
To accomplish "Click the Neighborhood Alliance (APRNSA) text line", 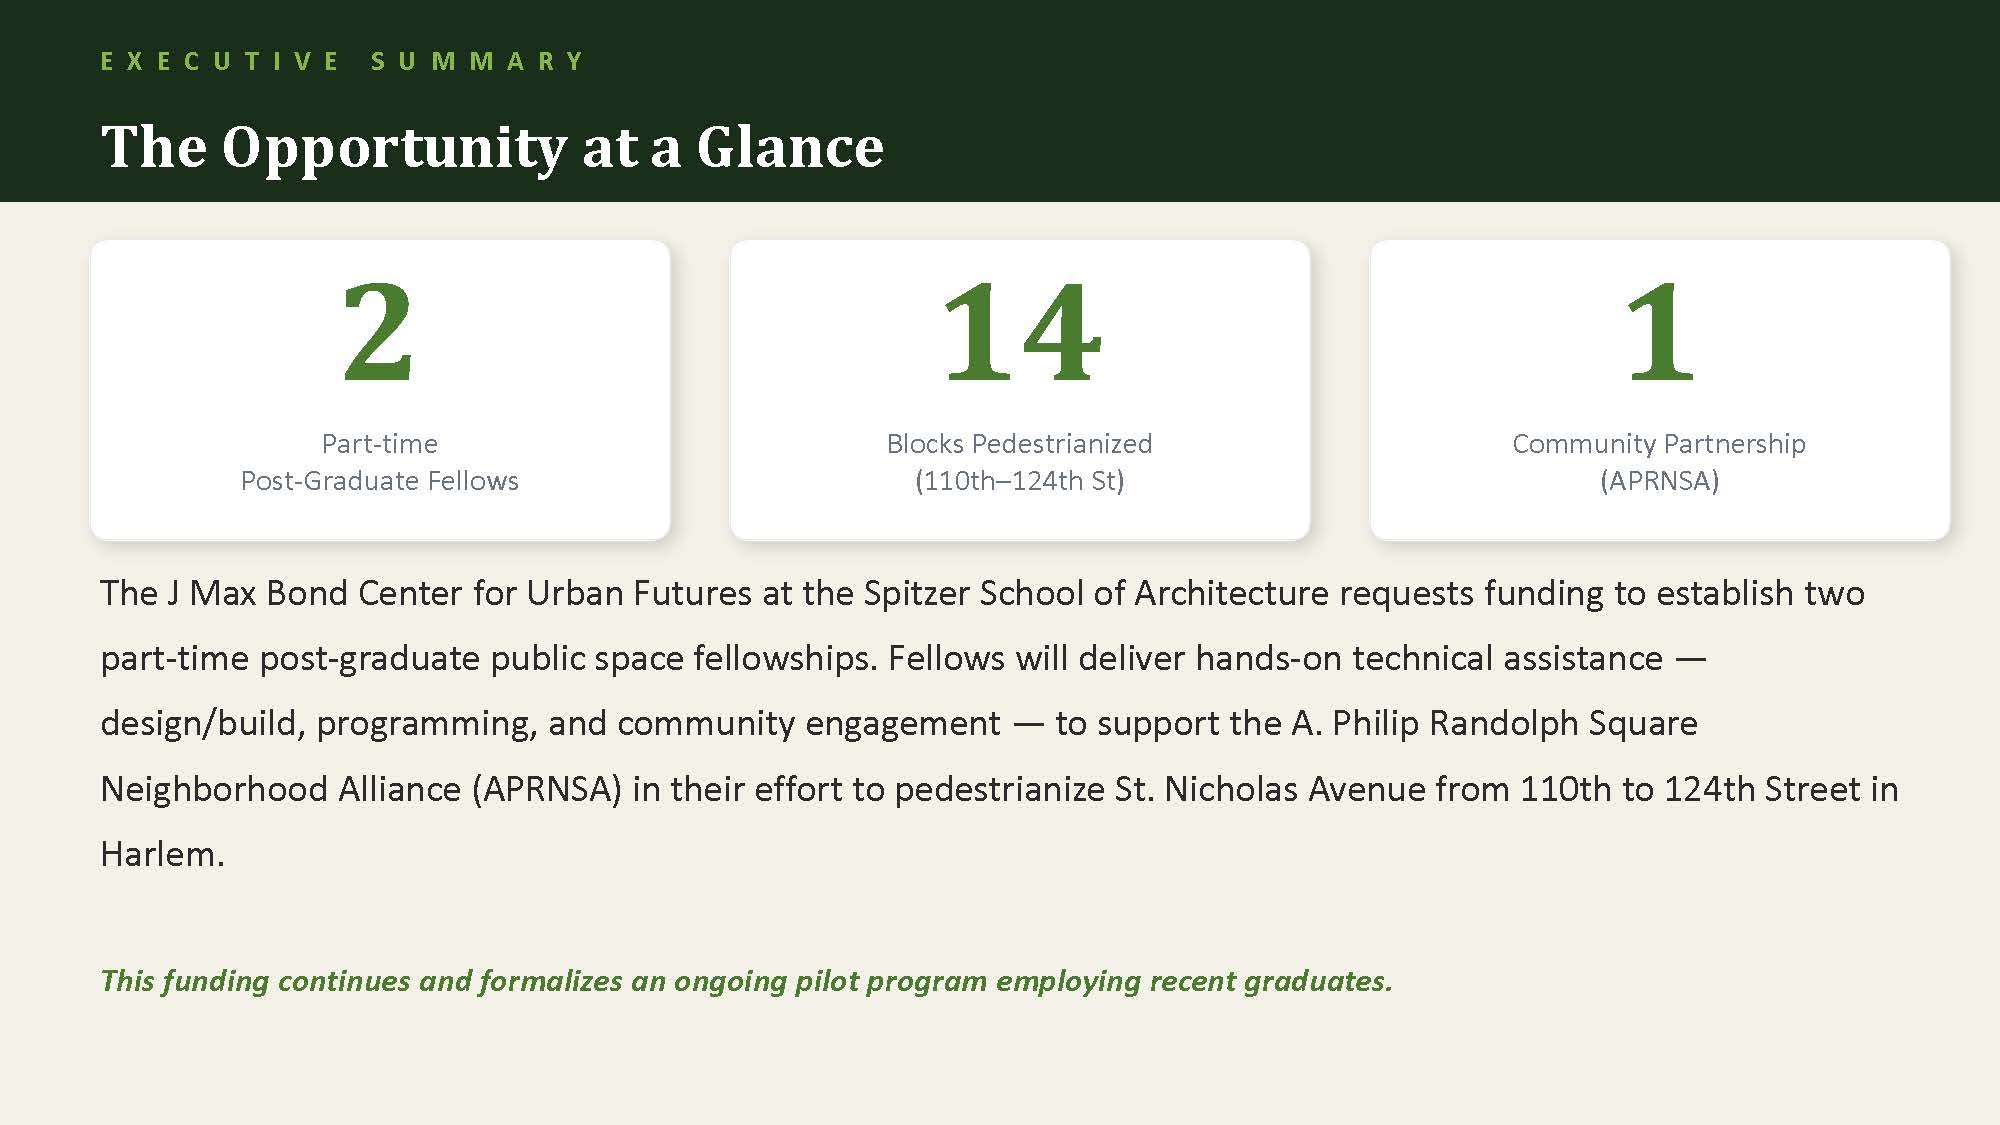I will coord(999,789).
